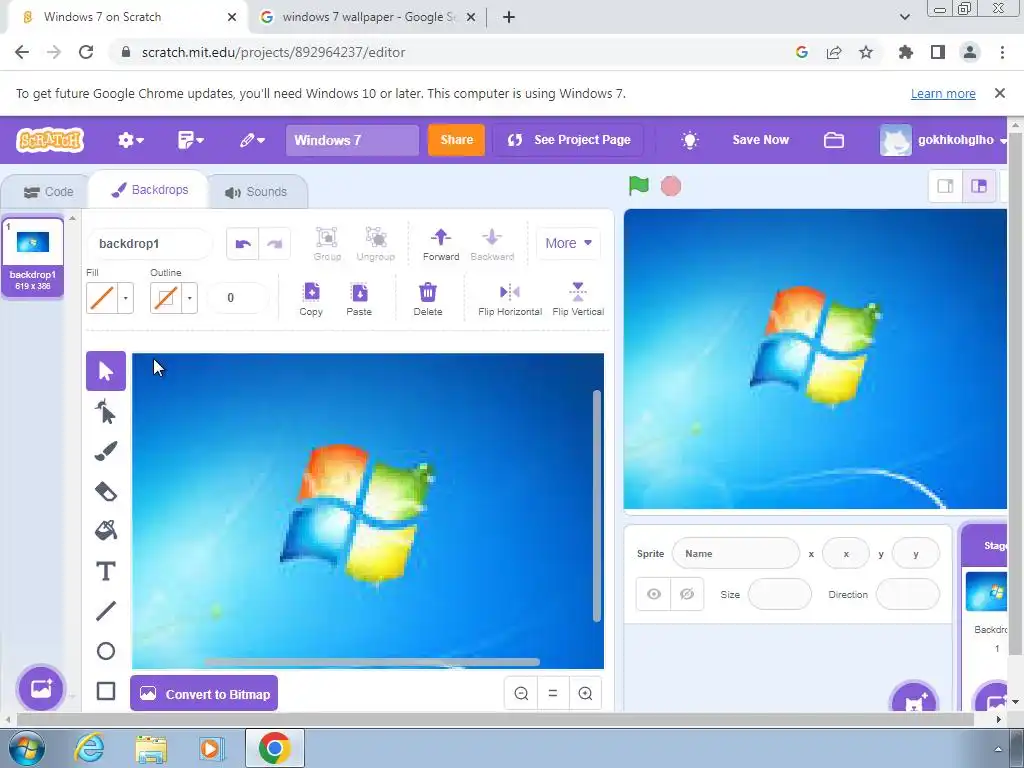This screenshot has width=1024, height=768.
Task: Open the Fill color dropdown arrow
Action: coord(126,298)
